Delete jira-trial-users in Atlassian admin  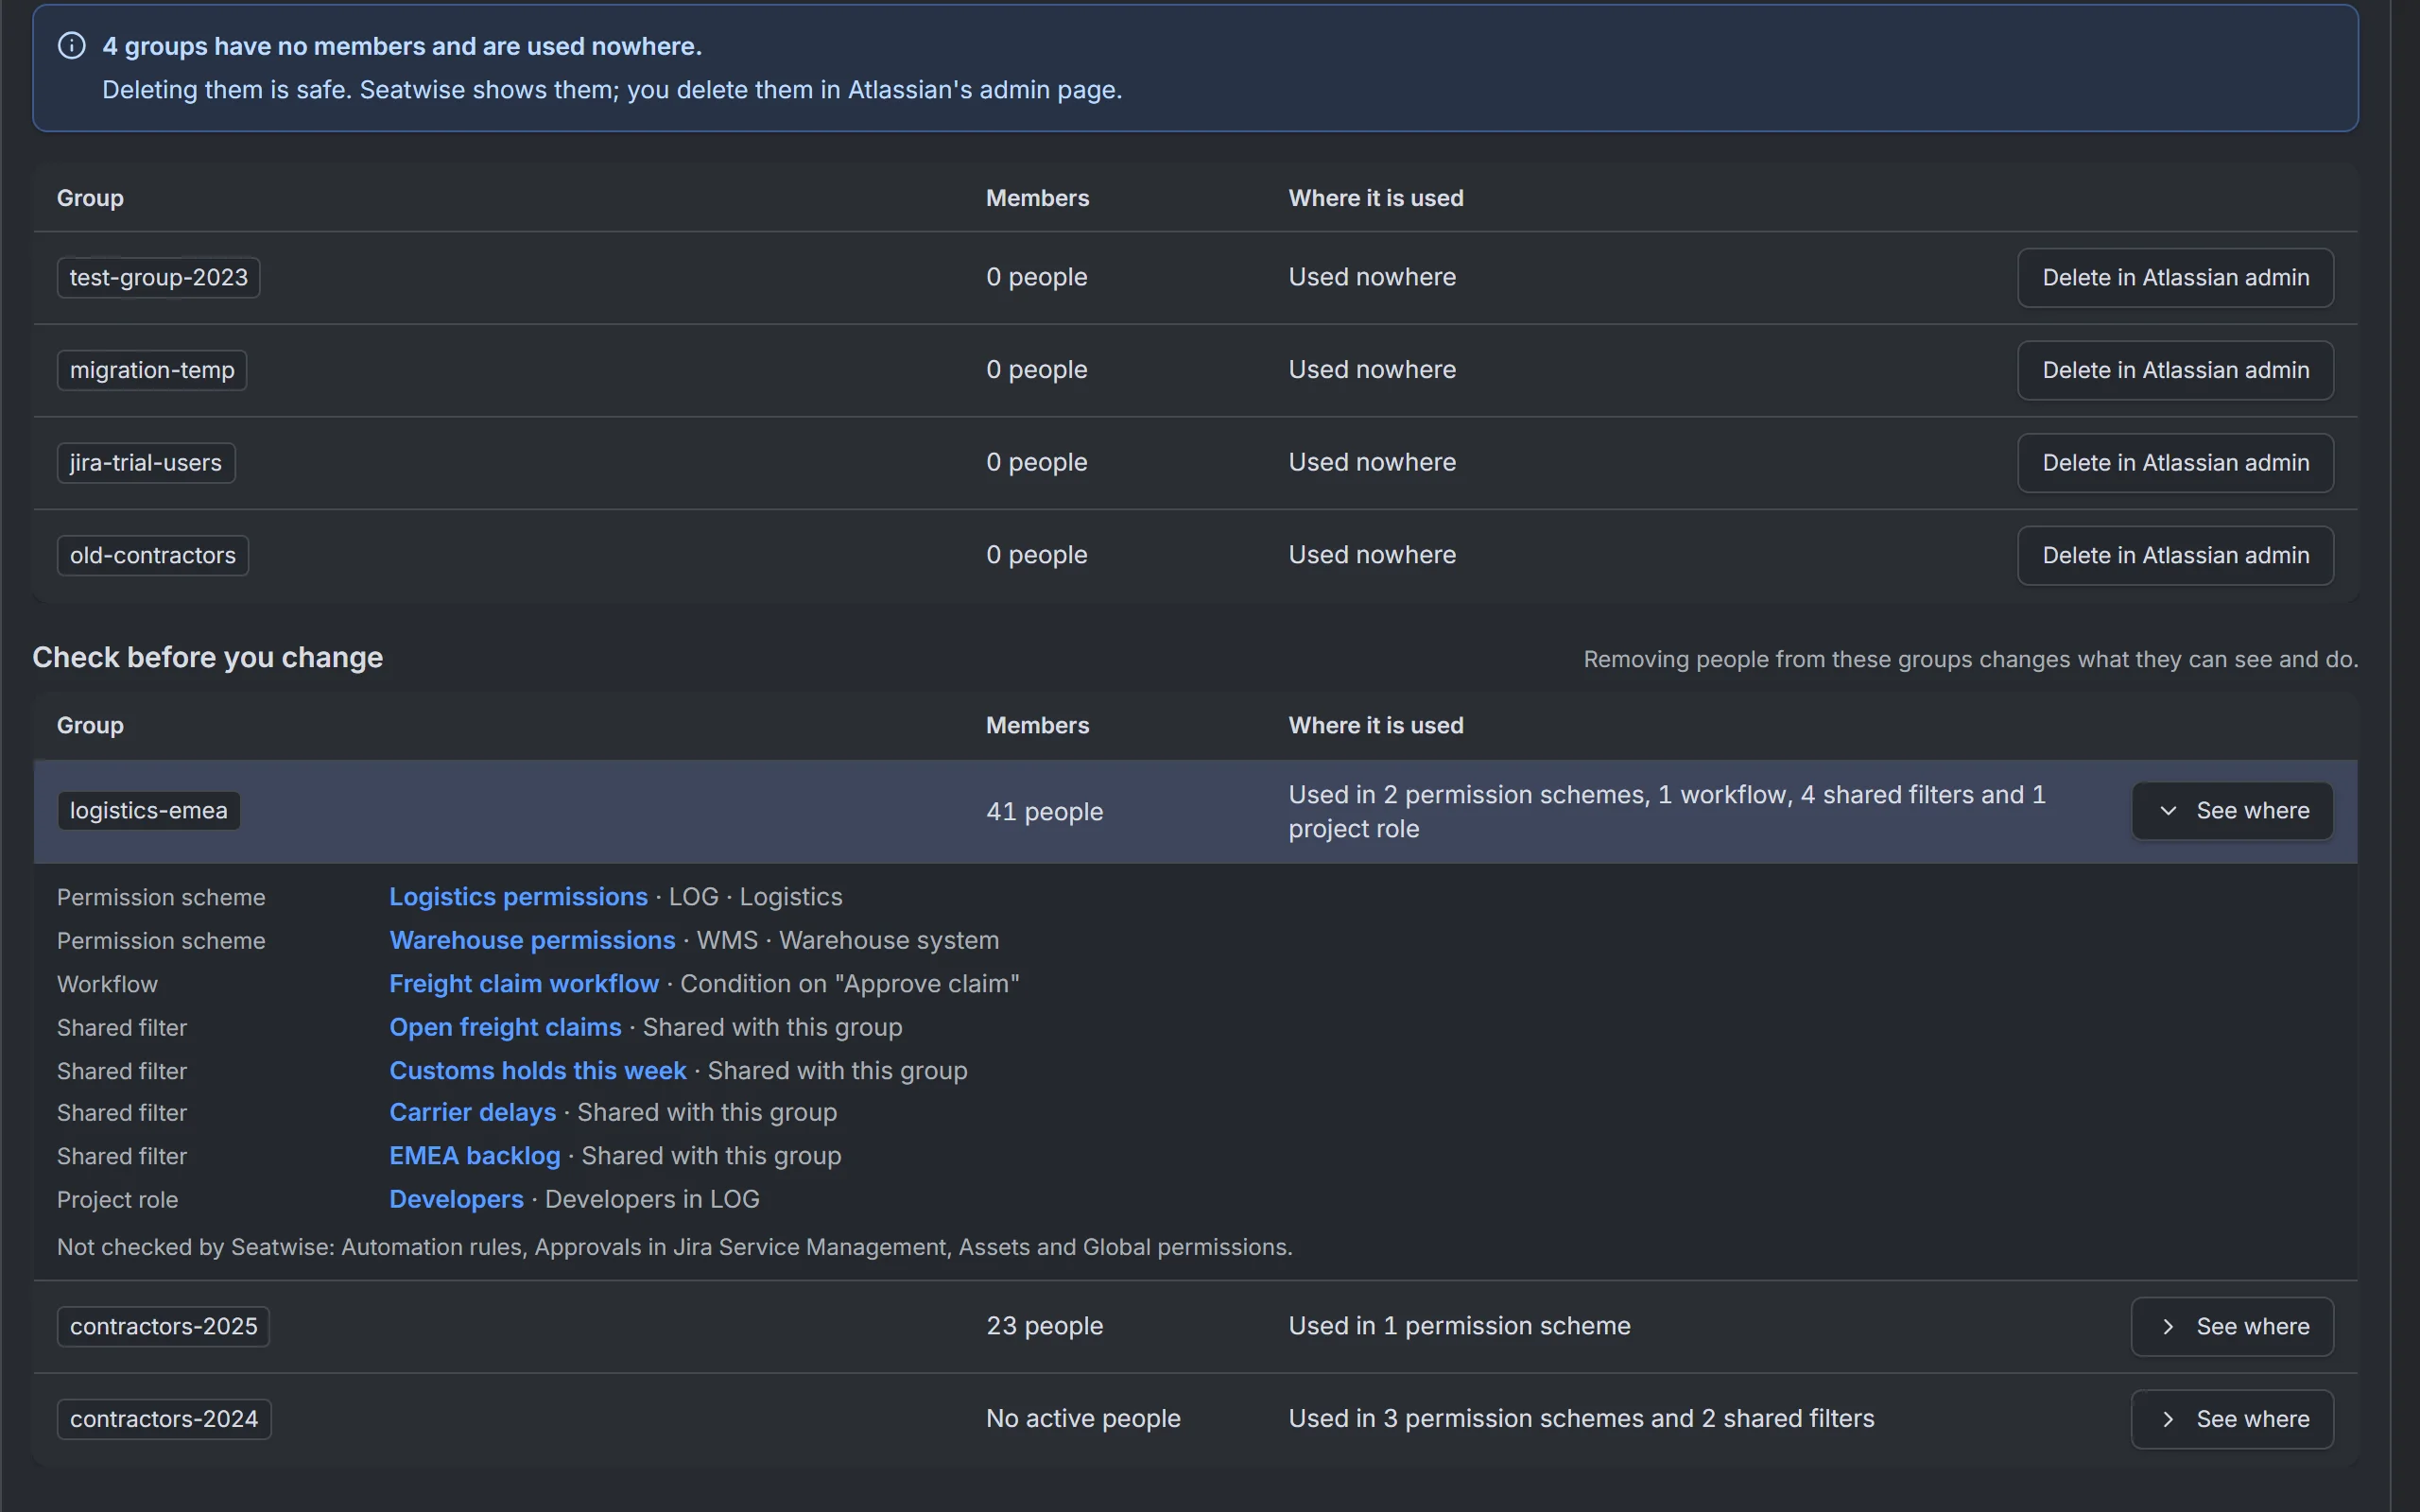[x=2175, y=463]
